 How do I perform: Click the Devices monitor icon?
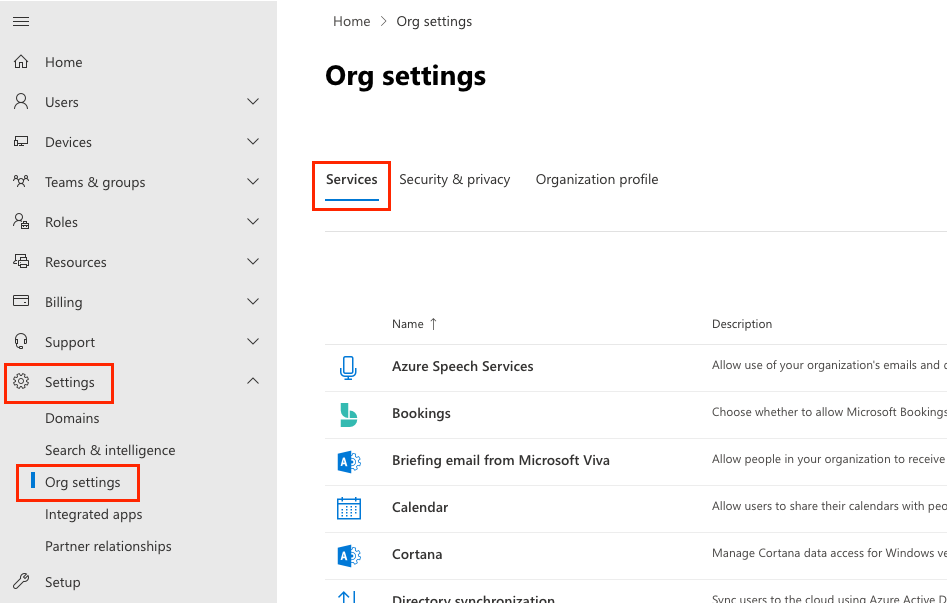click(x=21, y=141)
